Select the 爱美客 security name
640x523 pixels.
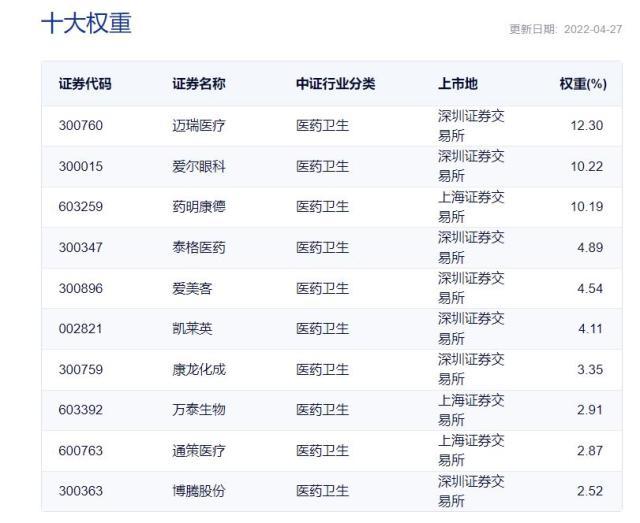[x=192, y=289]
